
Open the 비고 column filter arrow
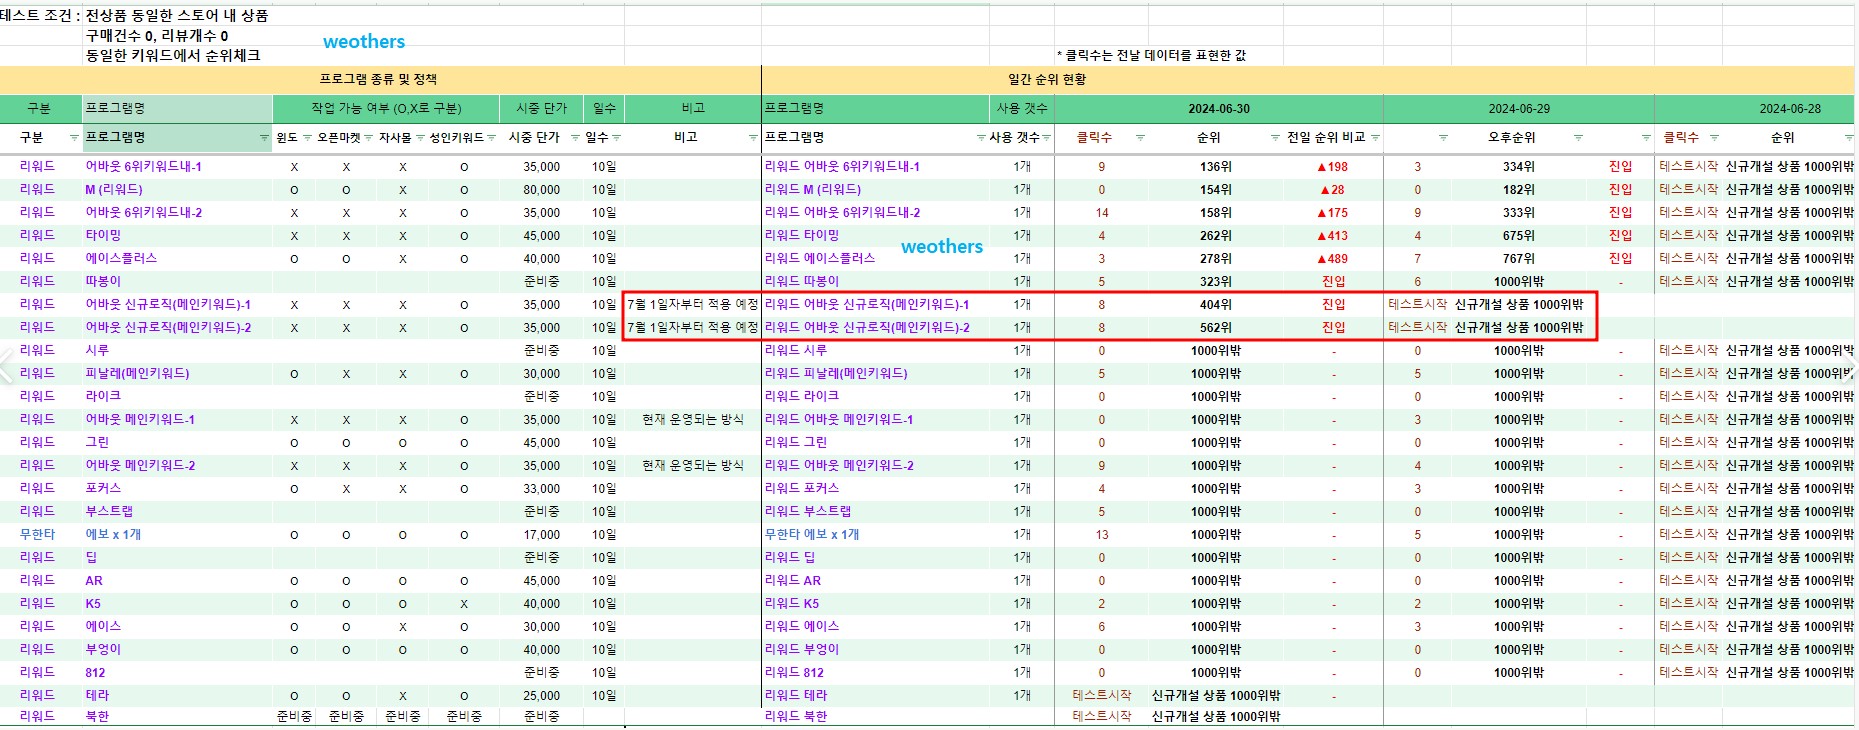(753, 138)
